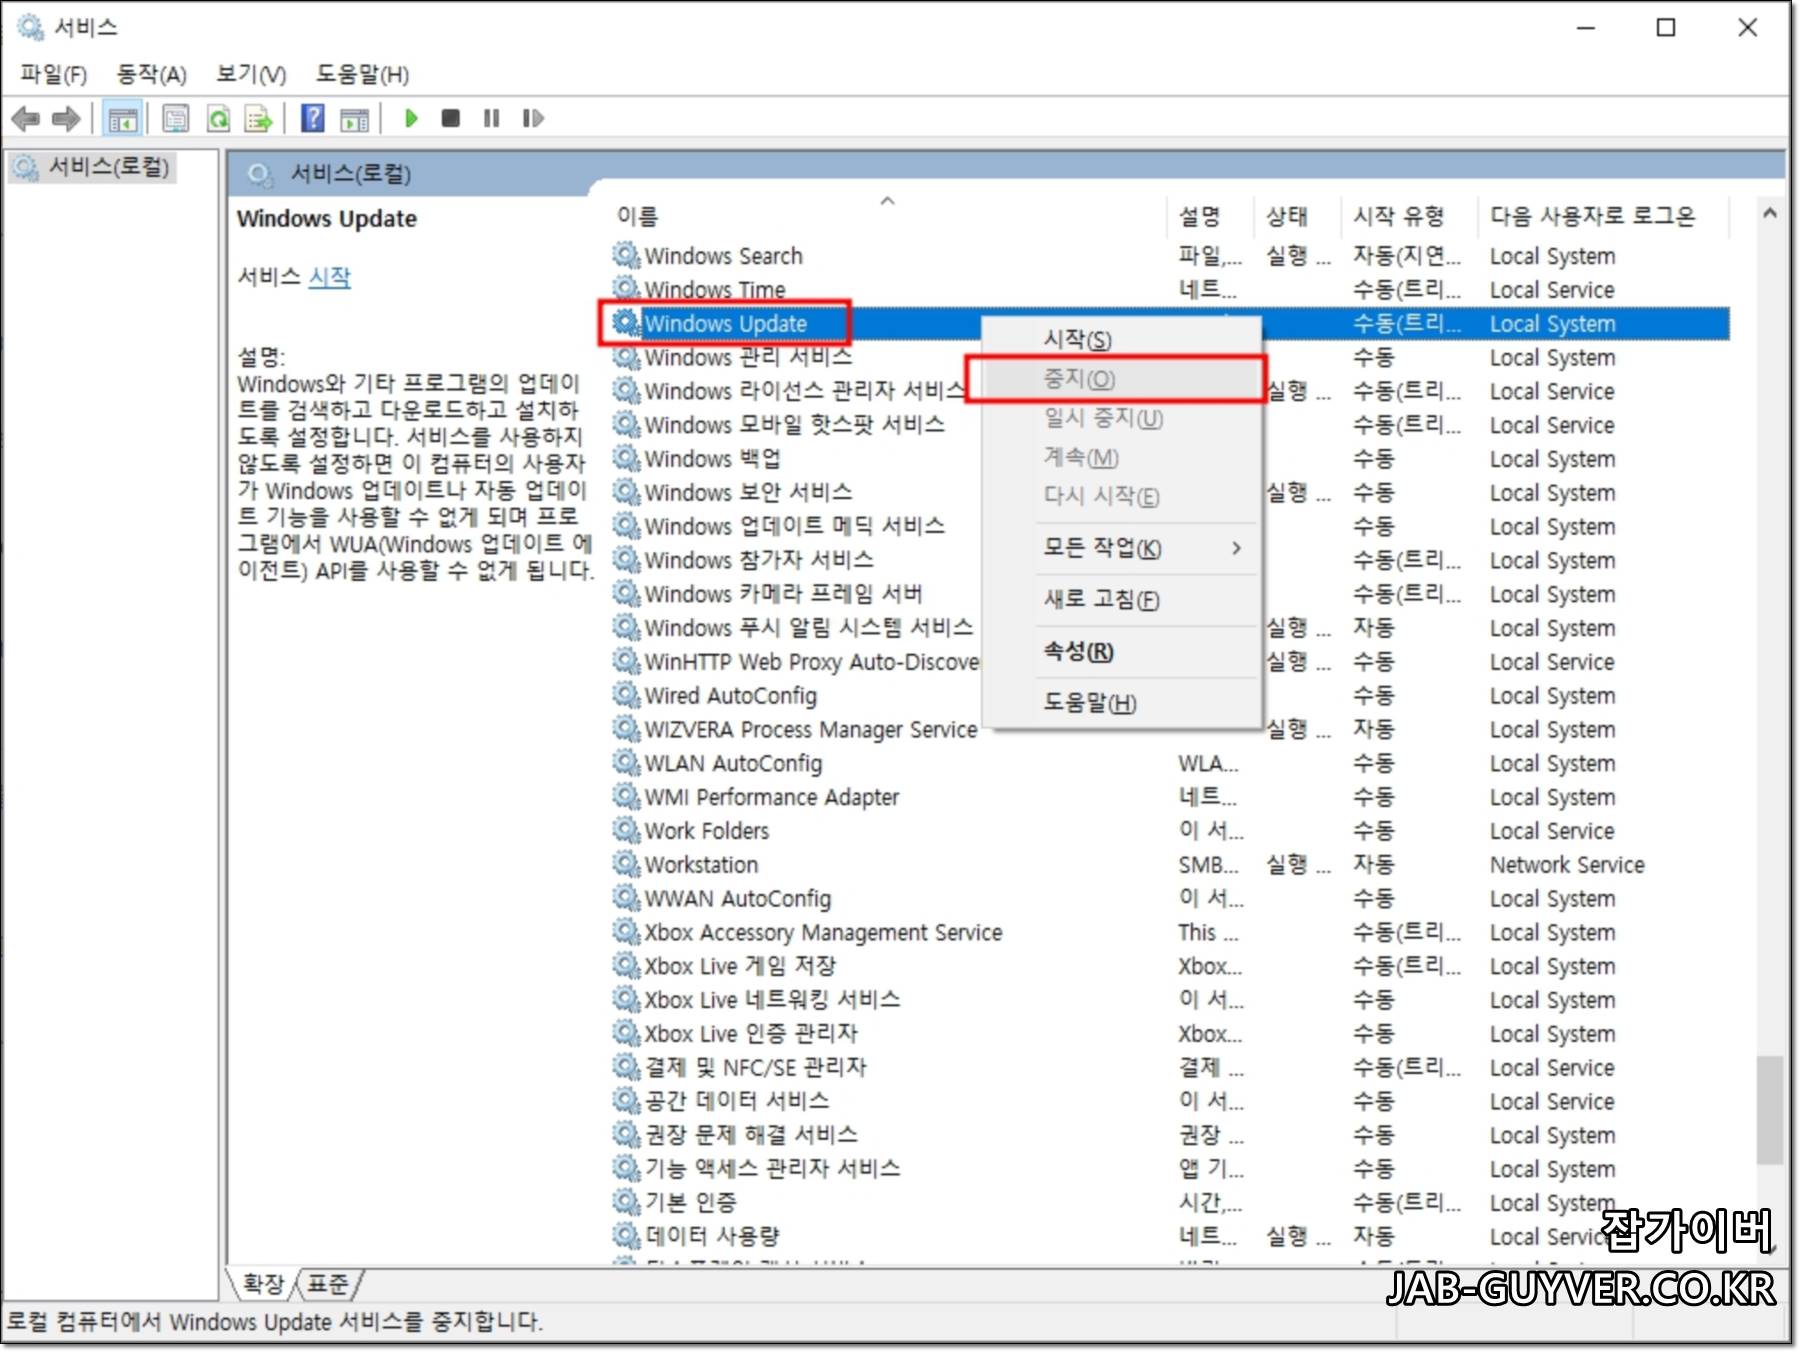
Task: Click gear icon next to Workstation service
Action: (626, 864)
